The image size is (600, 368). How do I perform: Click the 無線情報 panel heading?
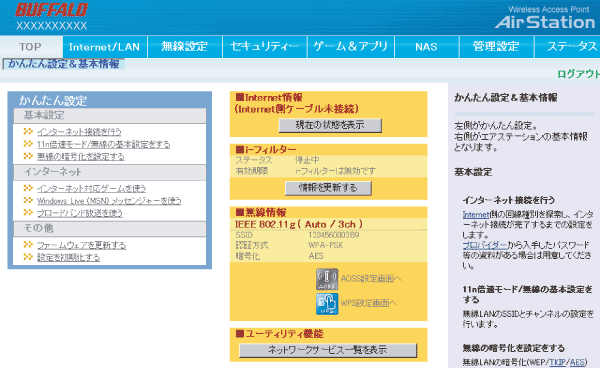point(261,212)
